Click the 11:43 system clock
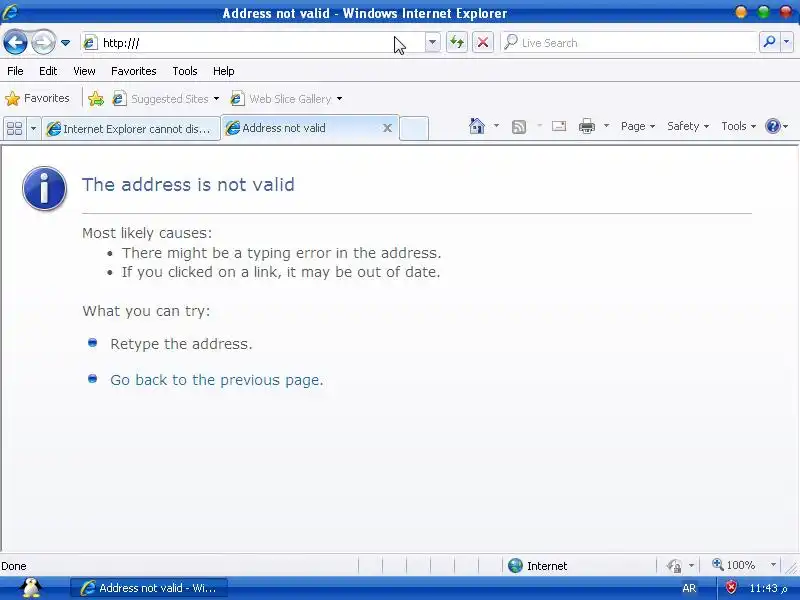800x600 pixels. pyautogui.click(x=768, y=588)
